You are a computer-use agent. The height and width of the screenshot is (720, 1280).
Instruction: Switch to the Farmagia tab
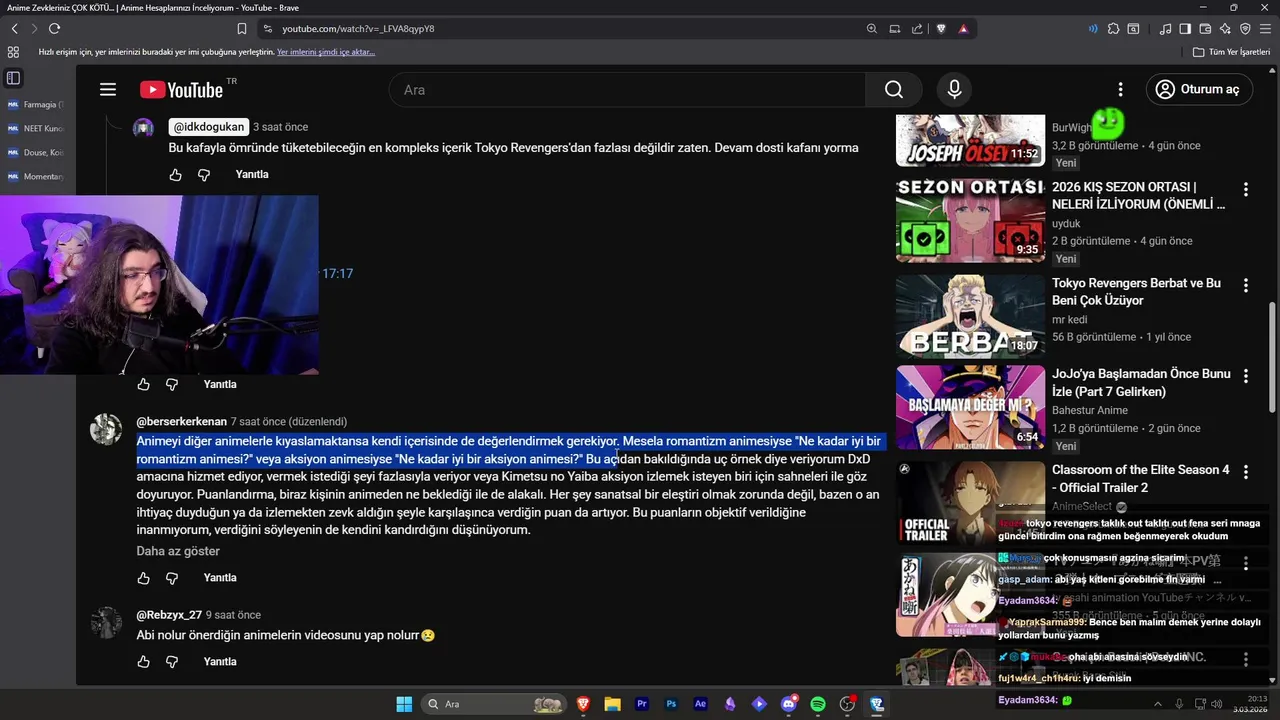point(35,104)
